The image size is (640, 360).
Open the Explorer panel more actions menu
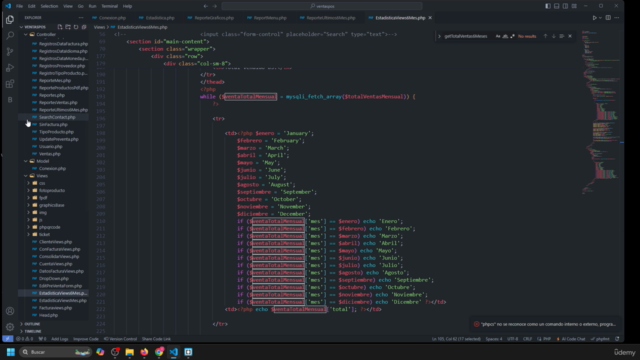[81, 18]
